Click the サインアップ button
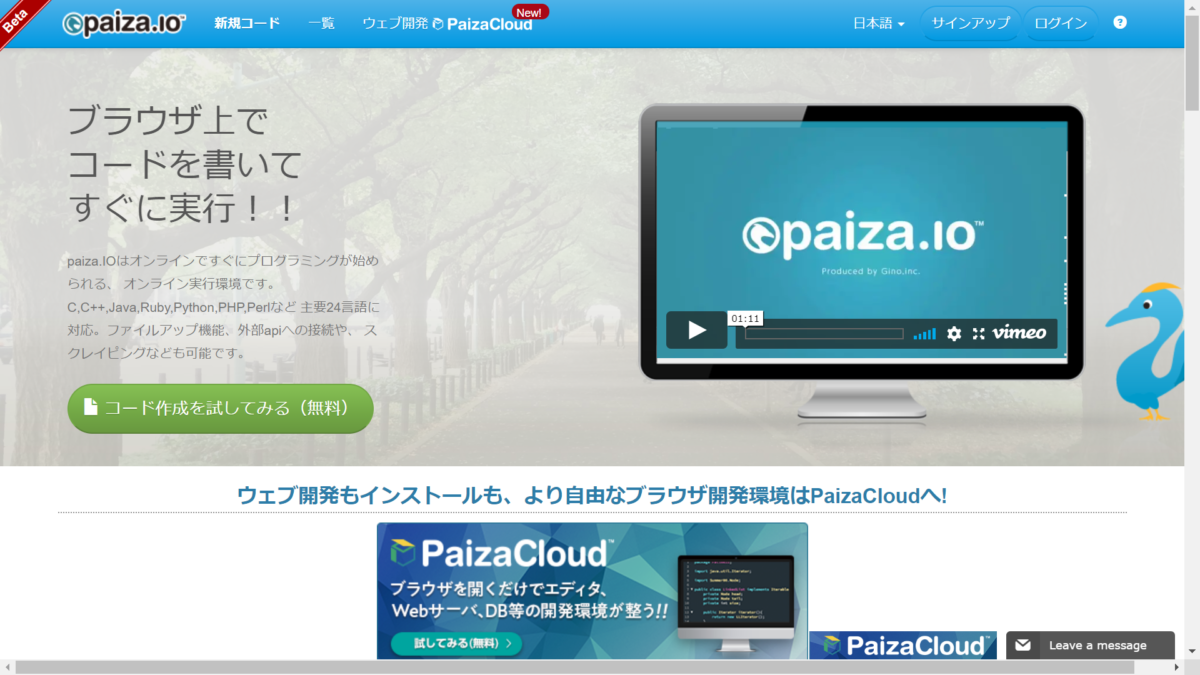Viewport: 1200px width, 675px height. click(969, 22)
